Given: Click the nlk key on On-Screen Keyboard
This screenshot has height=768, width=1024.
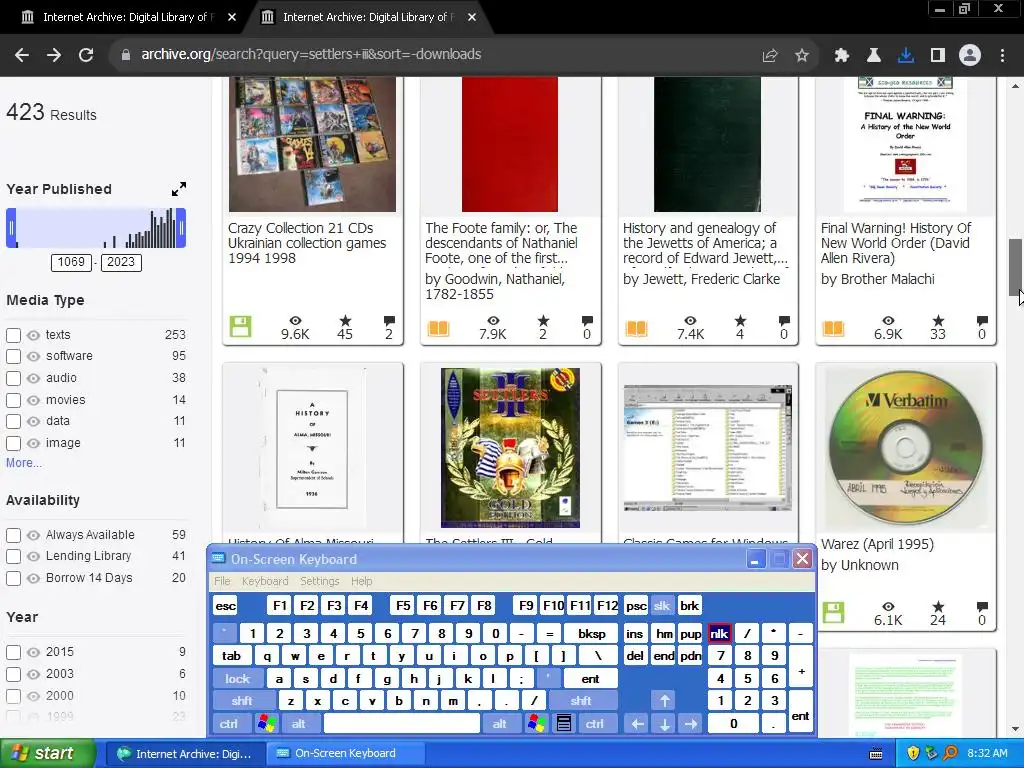Looking at the screenshot, I should (x=719, y=633).
